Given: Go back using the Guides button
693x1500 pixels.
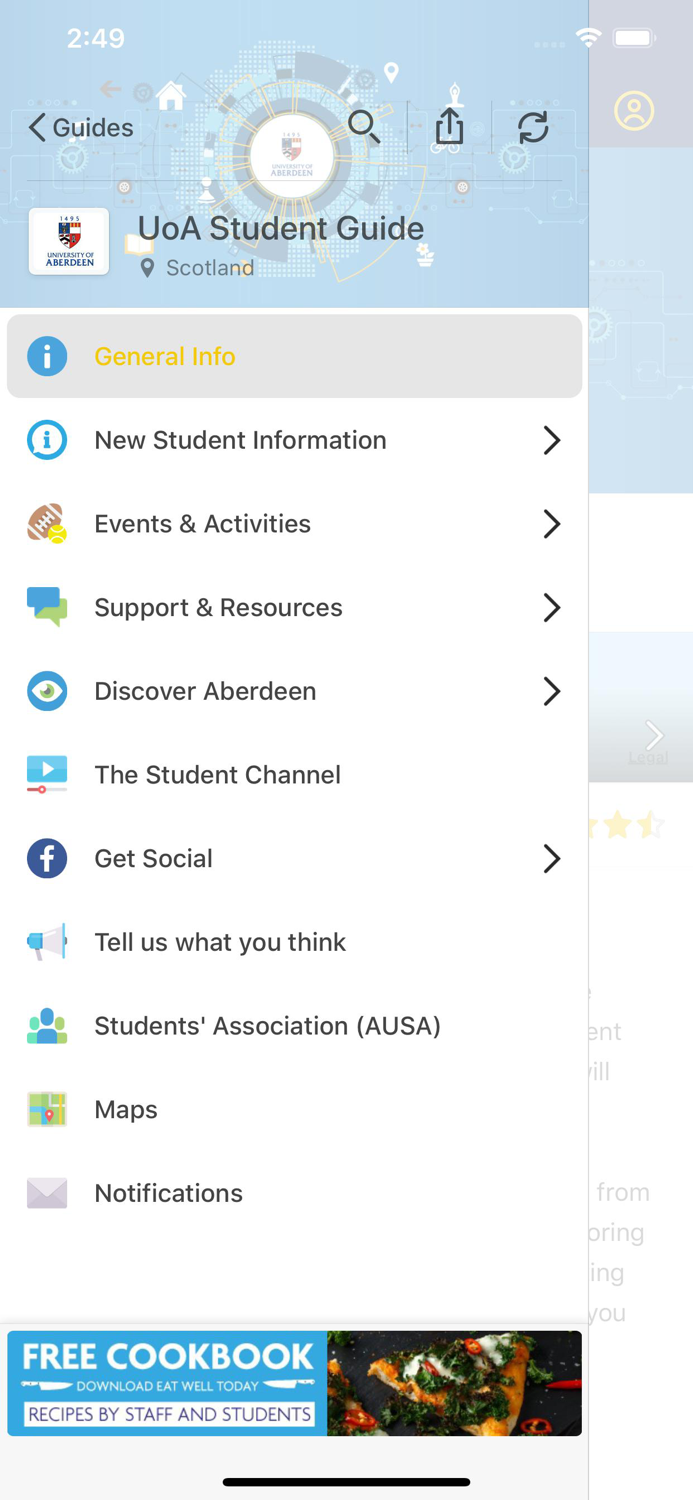Looking at the screenshot, I should coord(80,127).
